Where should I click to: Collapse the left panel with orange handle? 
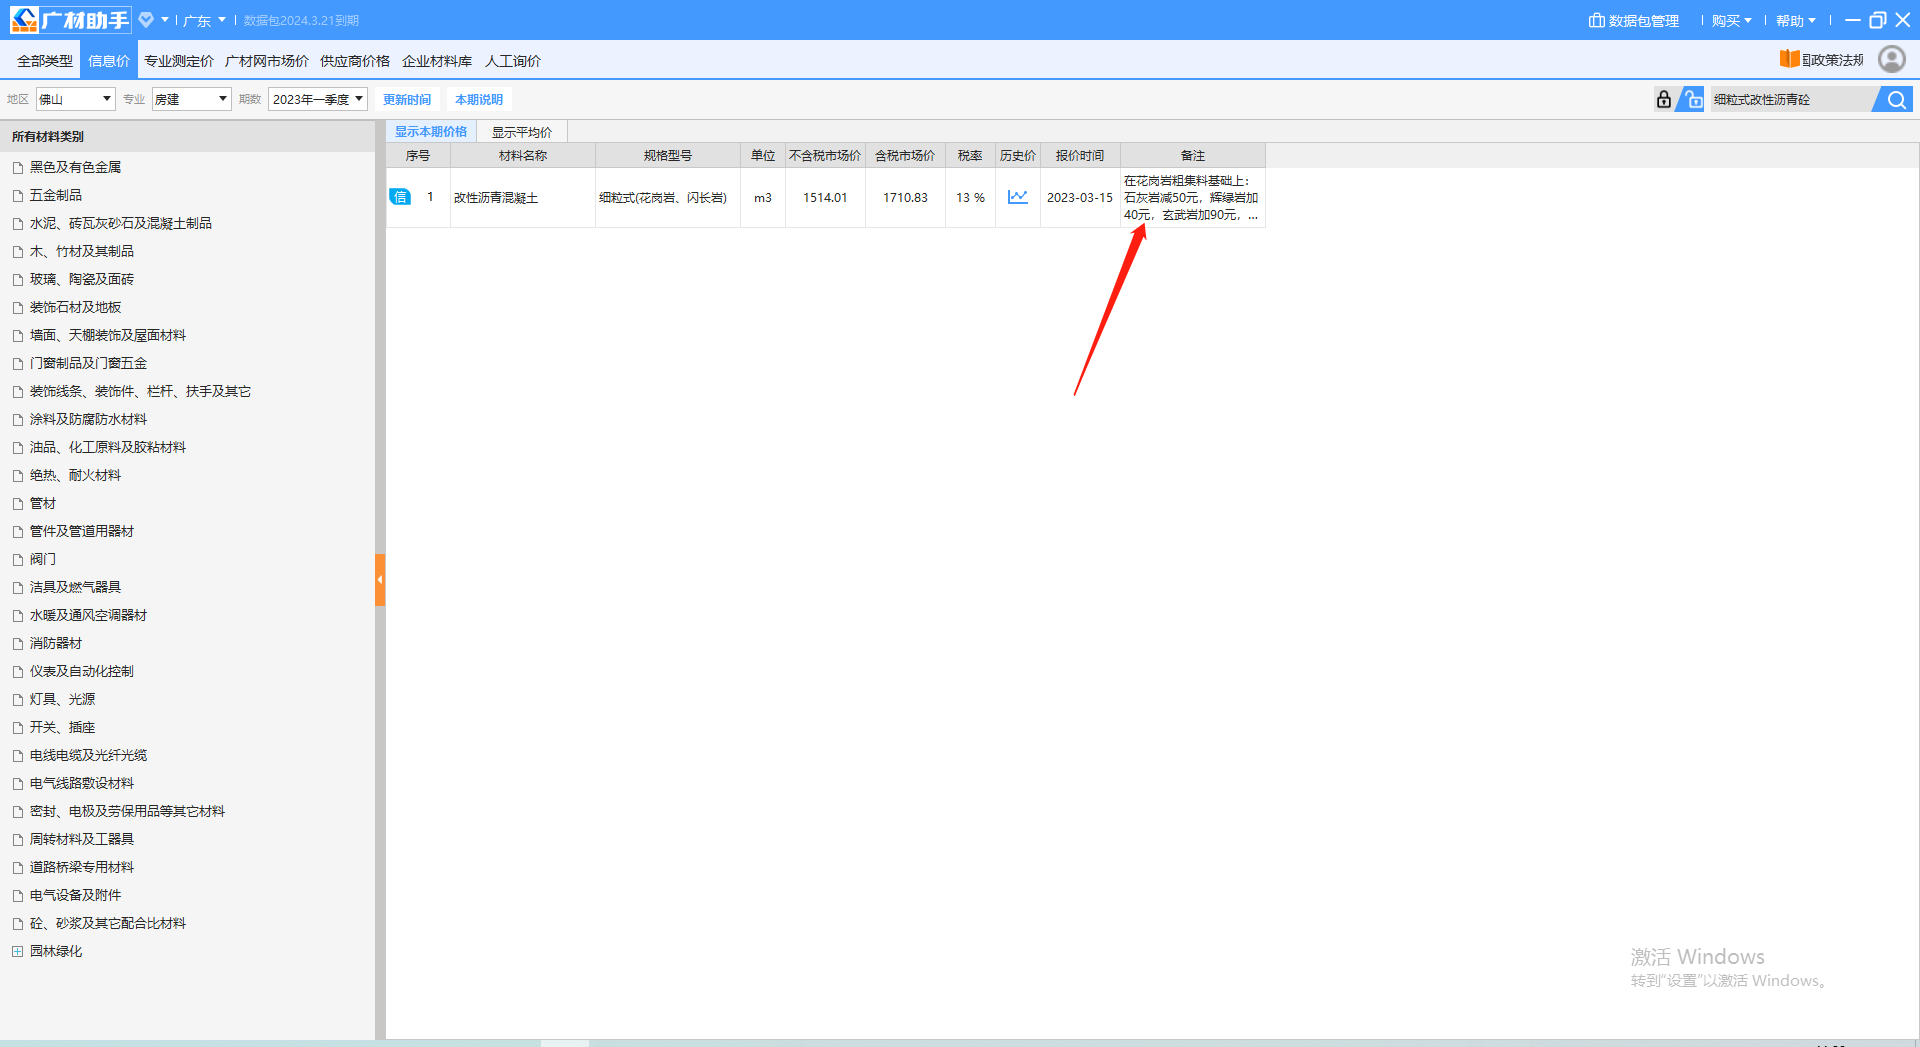pyautogui.click(x=380, y=579)
